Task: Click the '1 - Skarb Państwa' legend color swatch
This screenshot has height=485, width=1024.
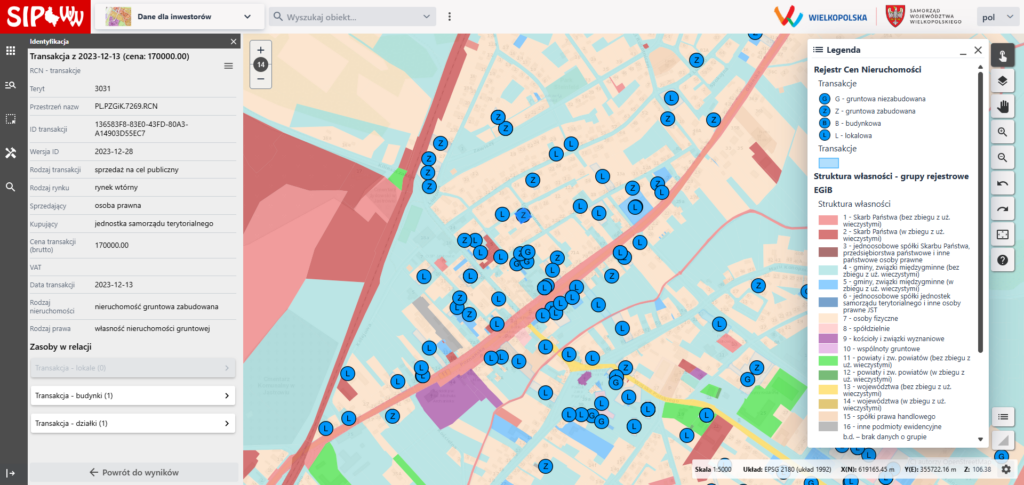Action: coord(829,220)
